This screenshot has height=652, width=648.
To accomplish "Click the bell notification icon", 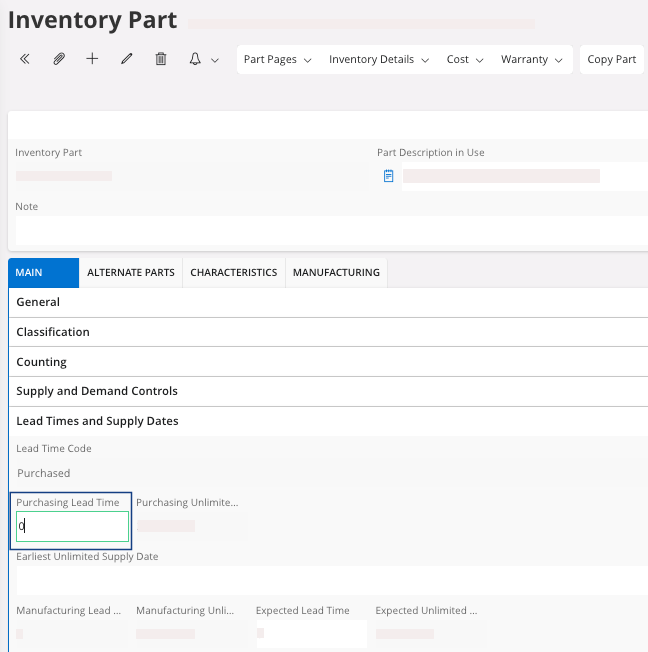I will (x=195, y=60).
